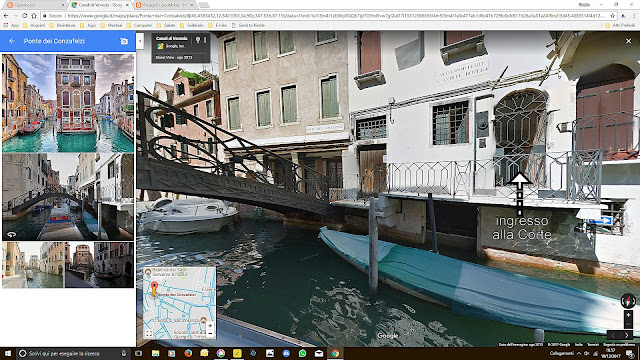Open the dark gondola photo thumbnail
This screenshot has width=640, height=360.
pos(99,265)
